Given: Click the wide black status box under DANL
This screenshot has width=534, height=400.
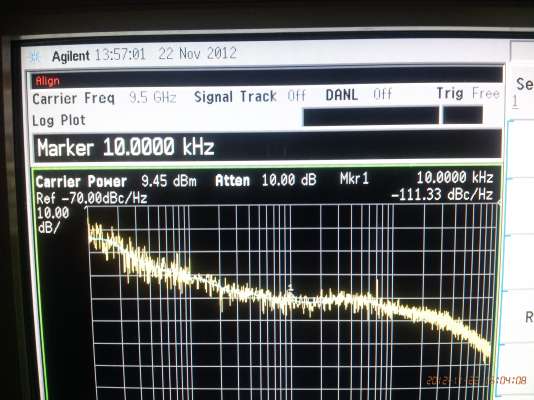Looking at the screenshot, I should pos(371,117).
